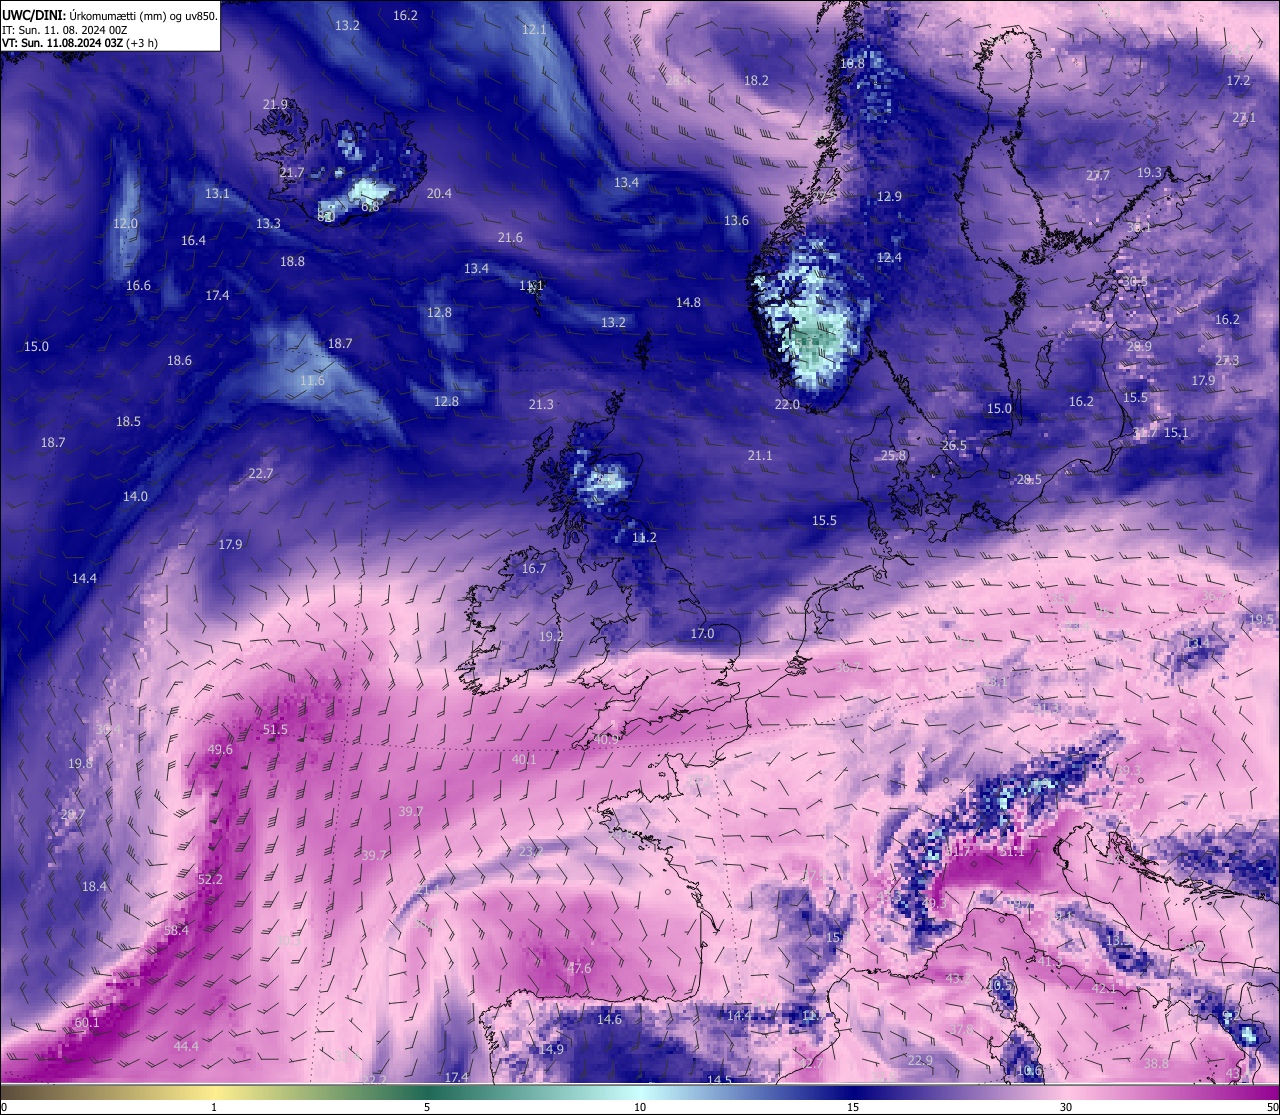The width and height of the screenshot is (1280, 1115).
Task: Click the 21.9 value northwest of Iceland
Action: [275, 104]
